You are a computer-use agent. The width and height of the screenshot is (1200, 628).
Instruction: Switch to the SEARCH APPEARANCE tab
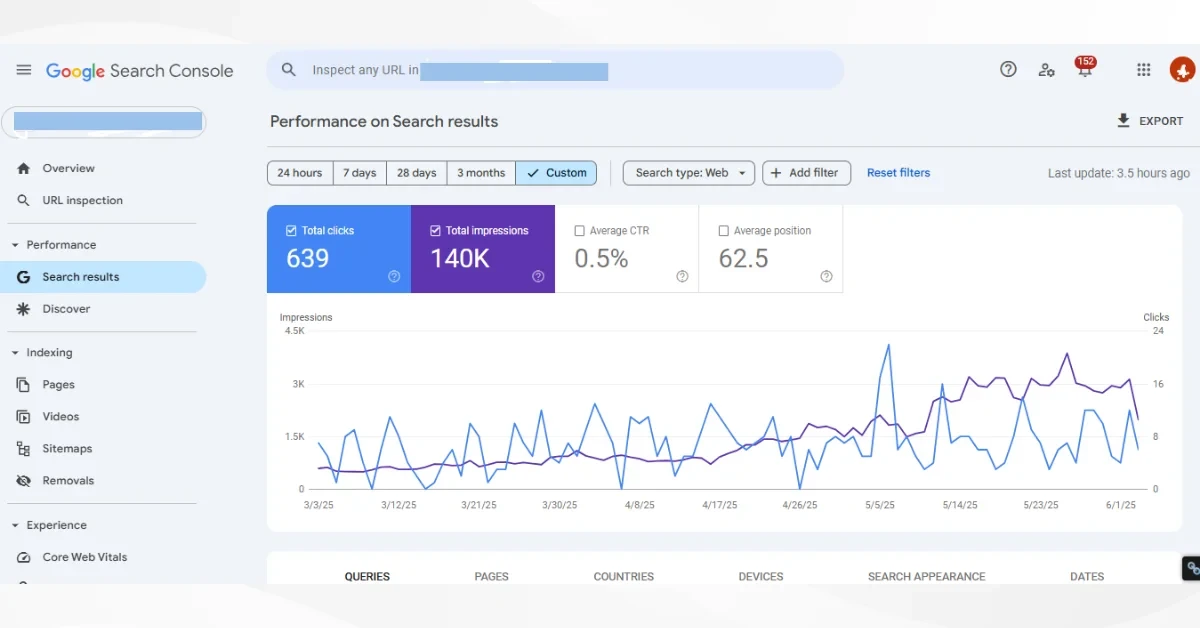[x=926, y=576]
